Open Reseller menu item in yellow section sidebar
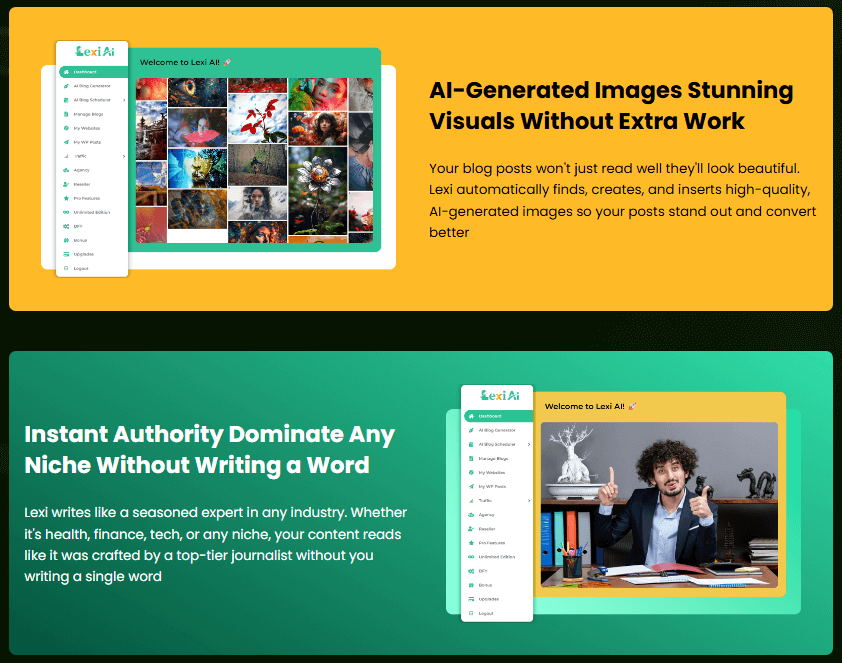842x663 pixels. 82,184
